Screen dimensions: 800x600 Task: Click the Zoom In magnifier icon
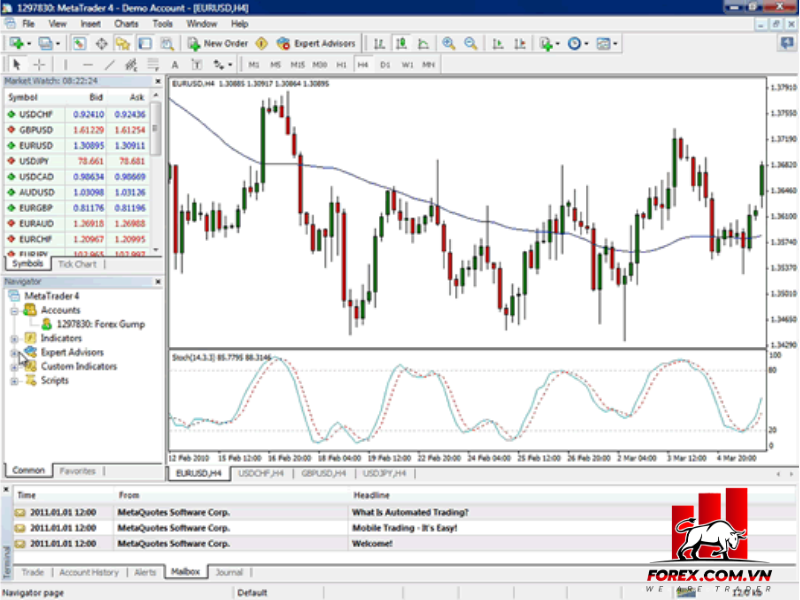point(448,43)
